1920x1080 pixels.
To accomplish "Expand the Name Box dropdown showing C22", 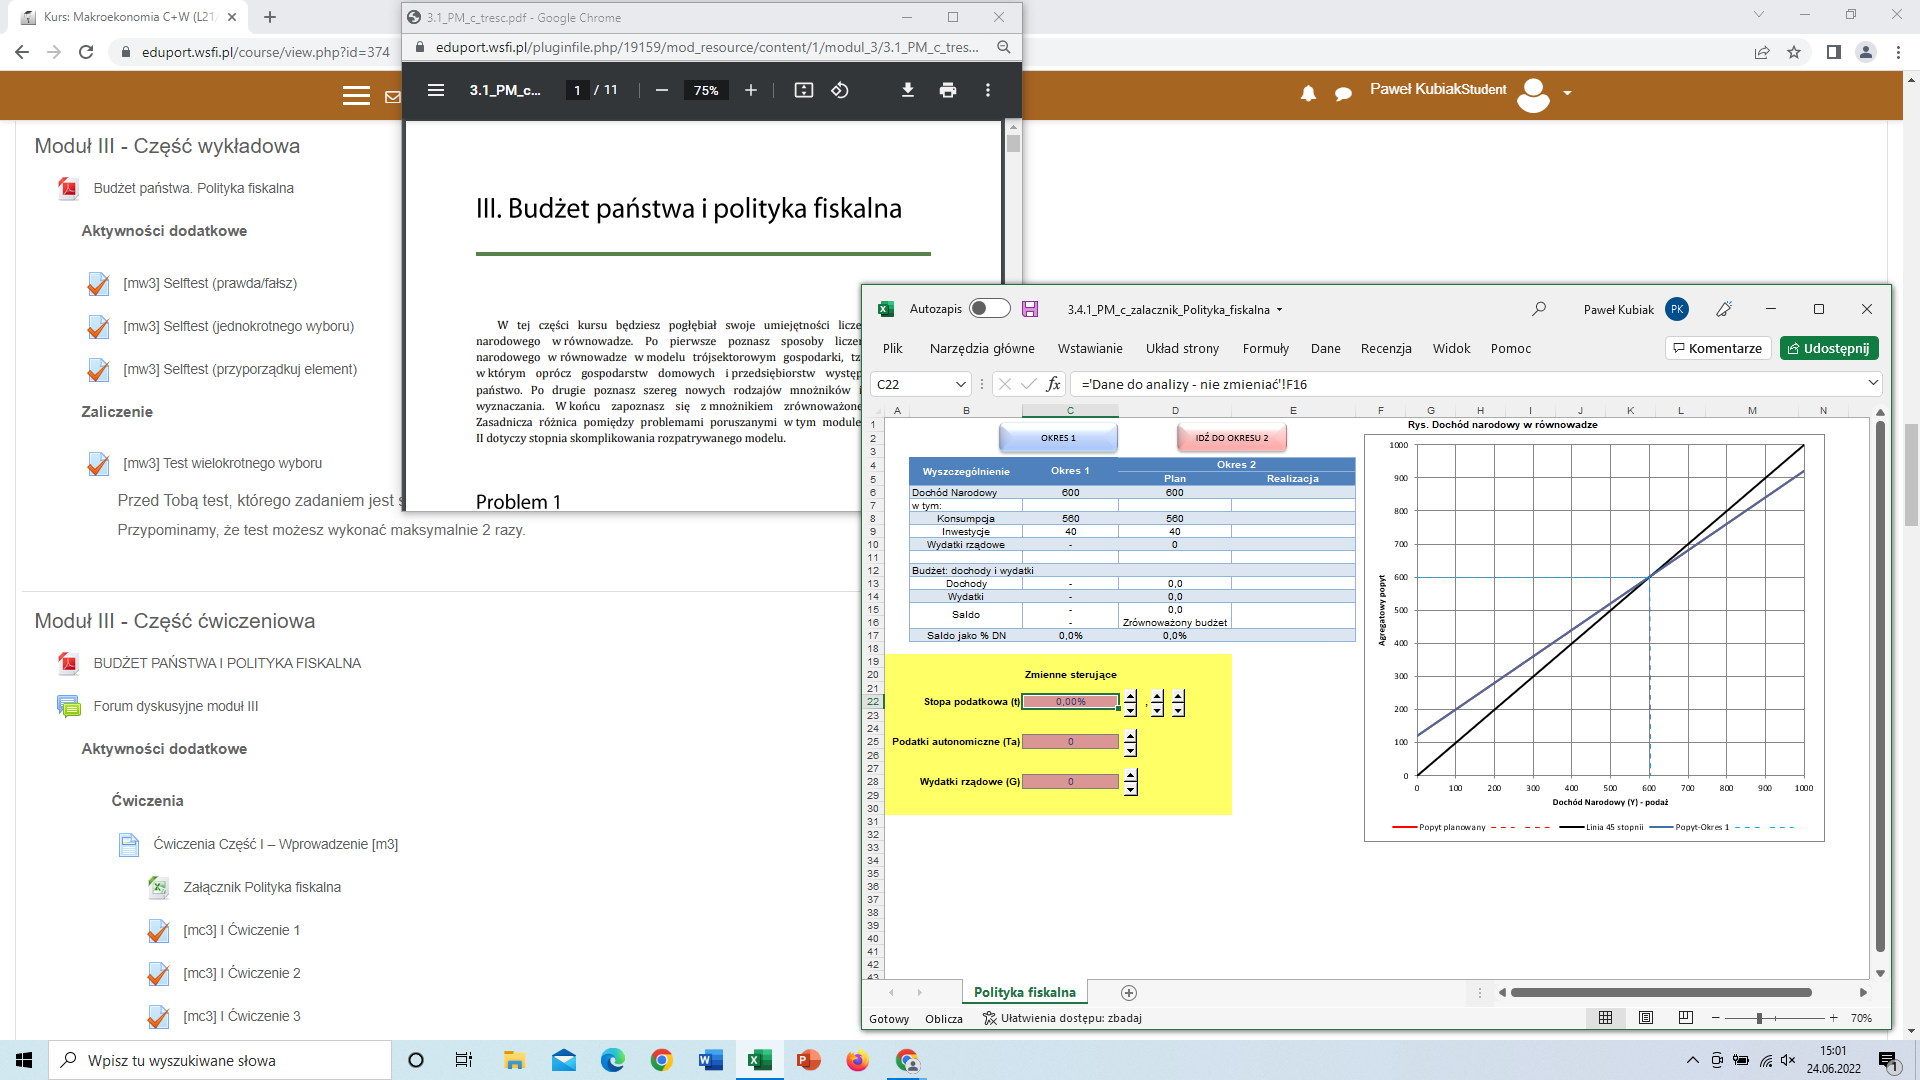I will click(960, 384).
